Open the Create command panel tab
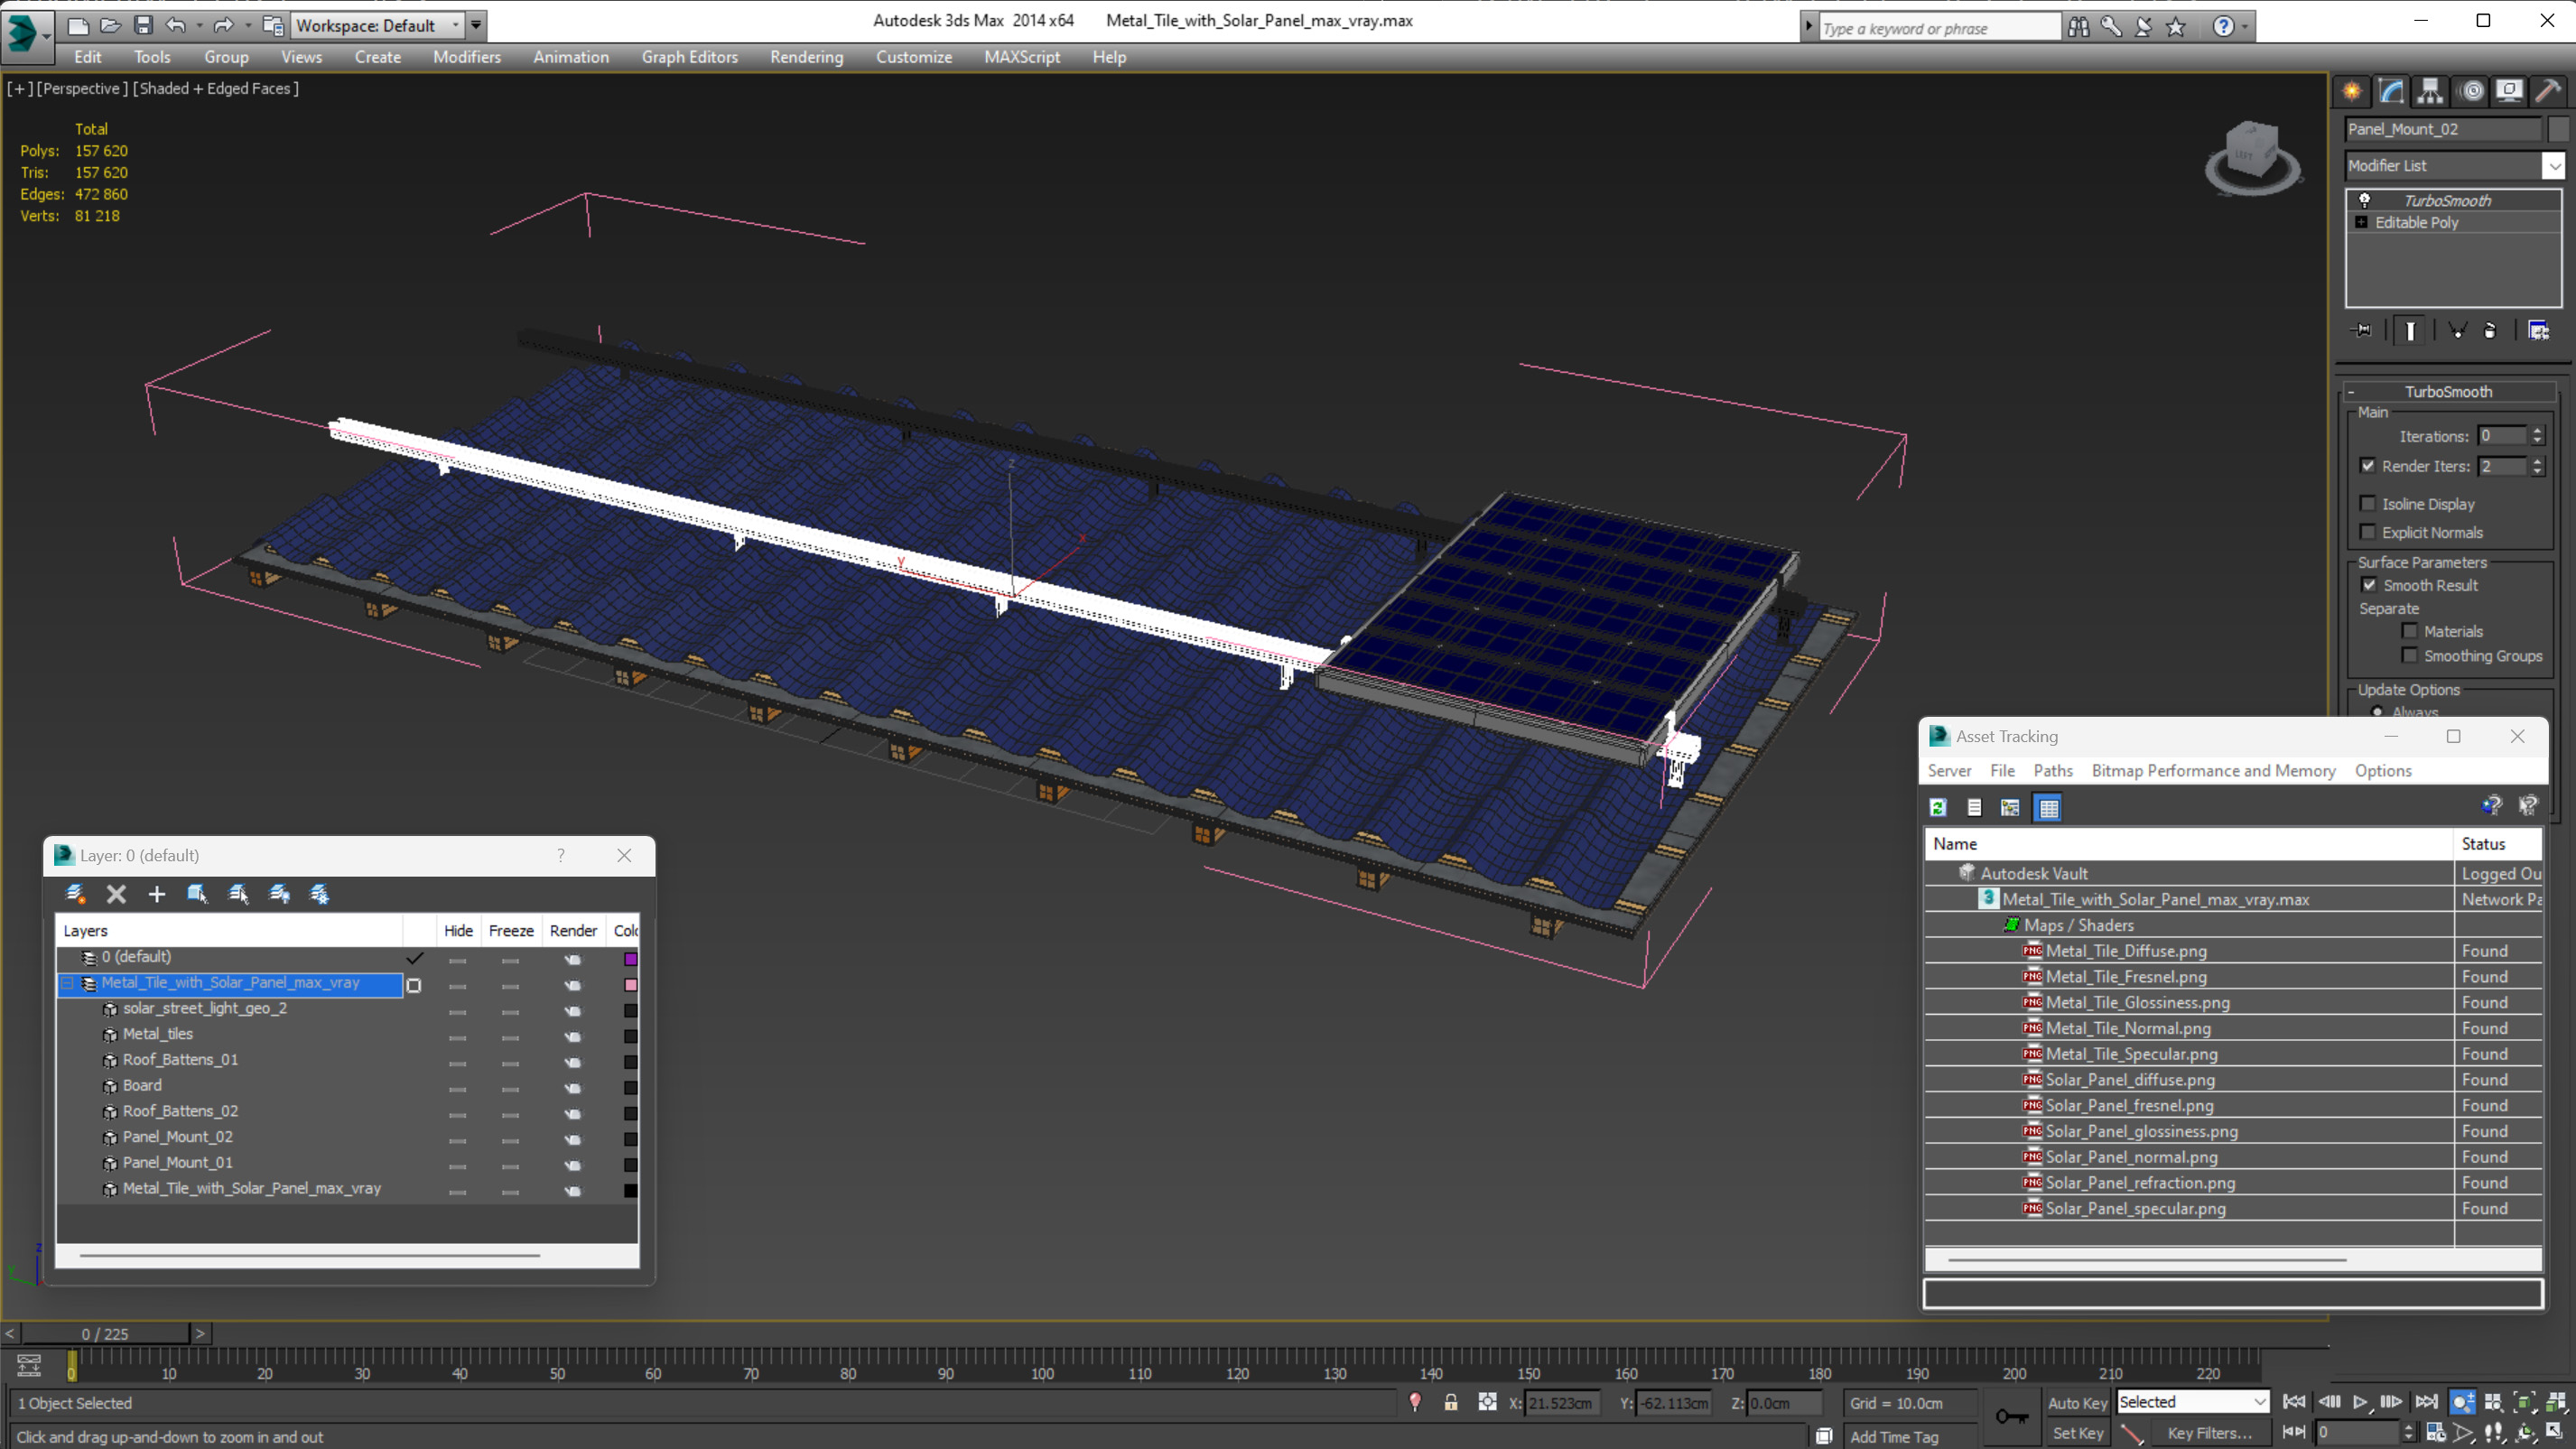The image size is (2576, 1449). [2352, 91]
